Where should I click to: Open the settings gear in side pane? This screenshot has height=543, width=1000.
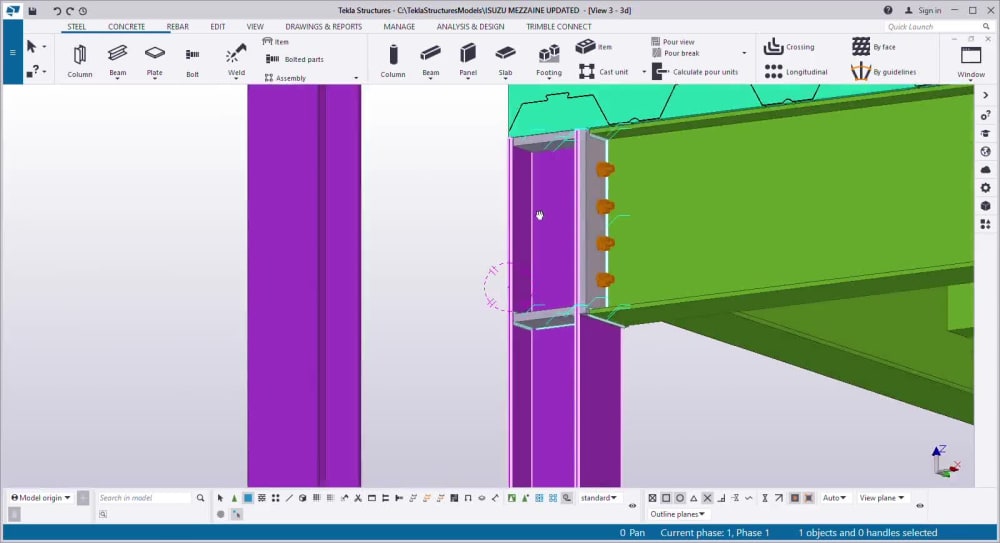point(985,188)
